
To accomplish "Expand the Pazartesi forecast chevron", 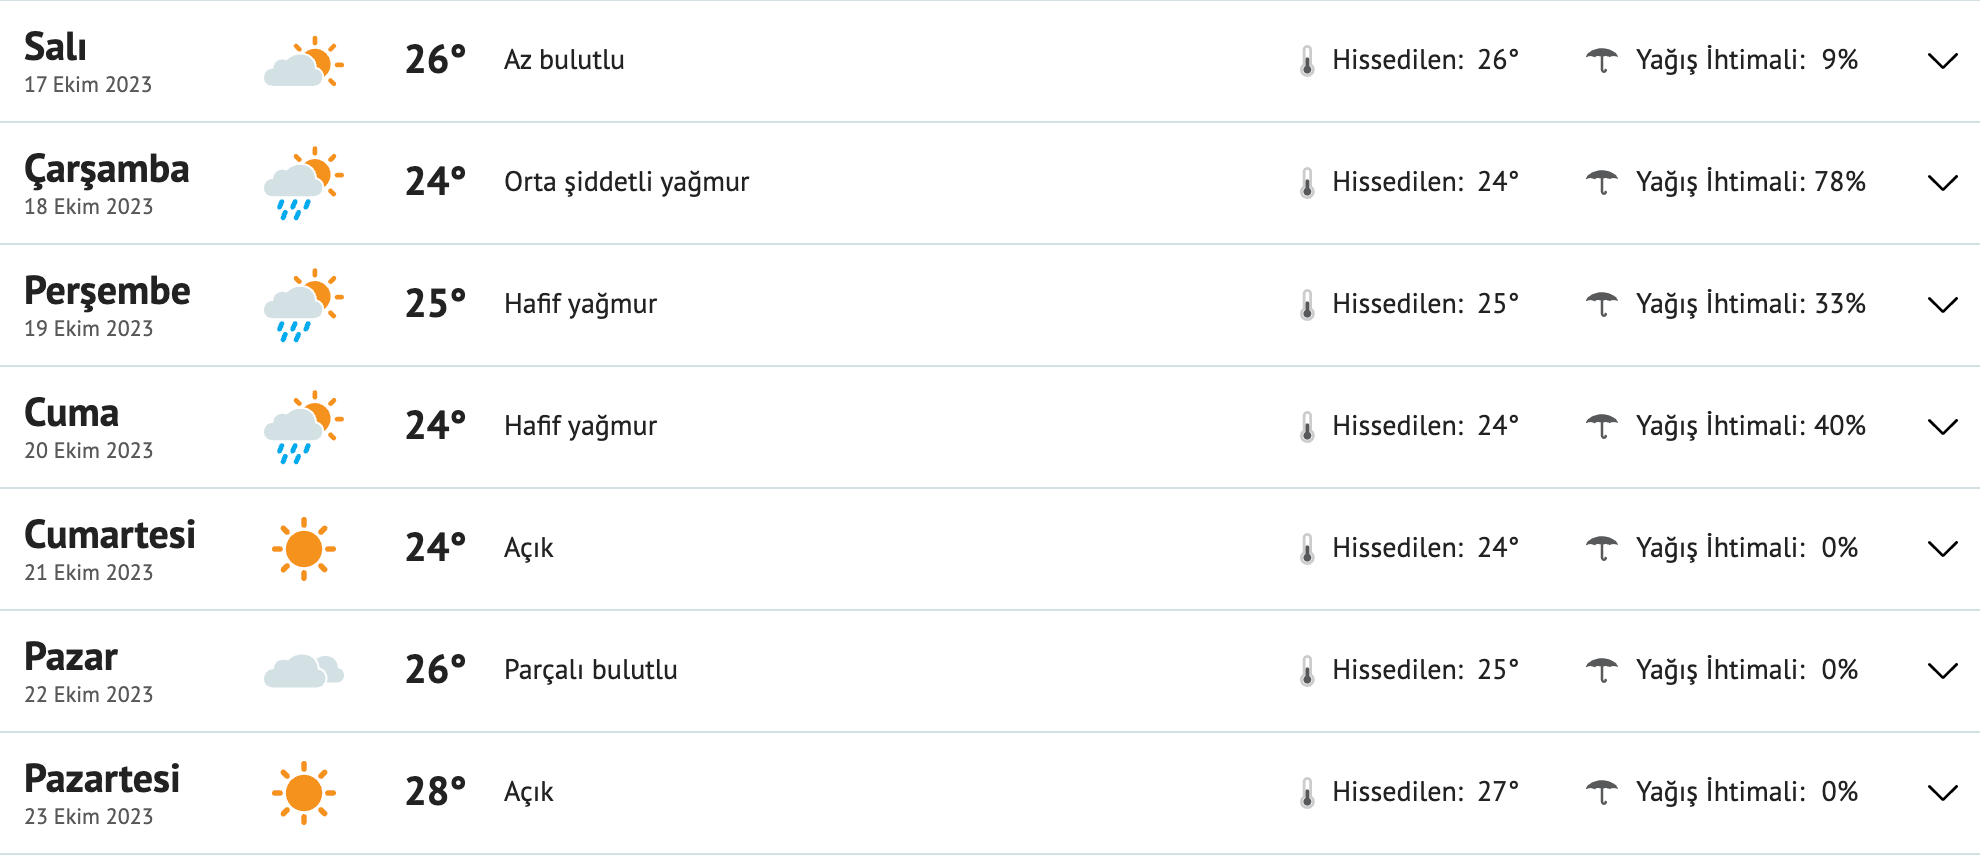I will [x=1942, y=793].
